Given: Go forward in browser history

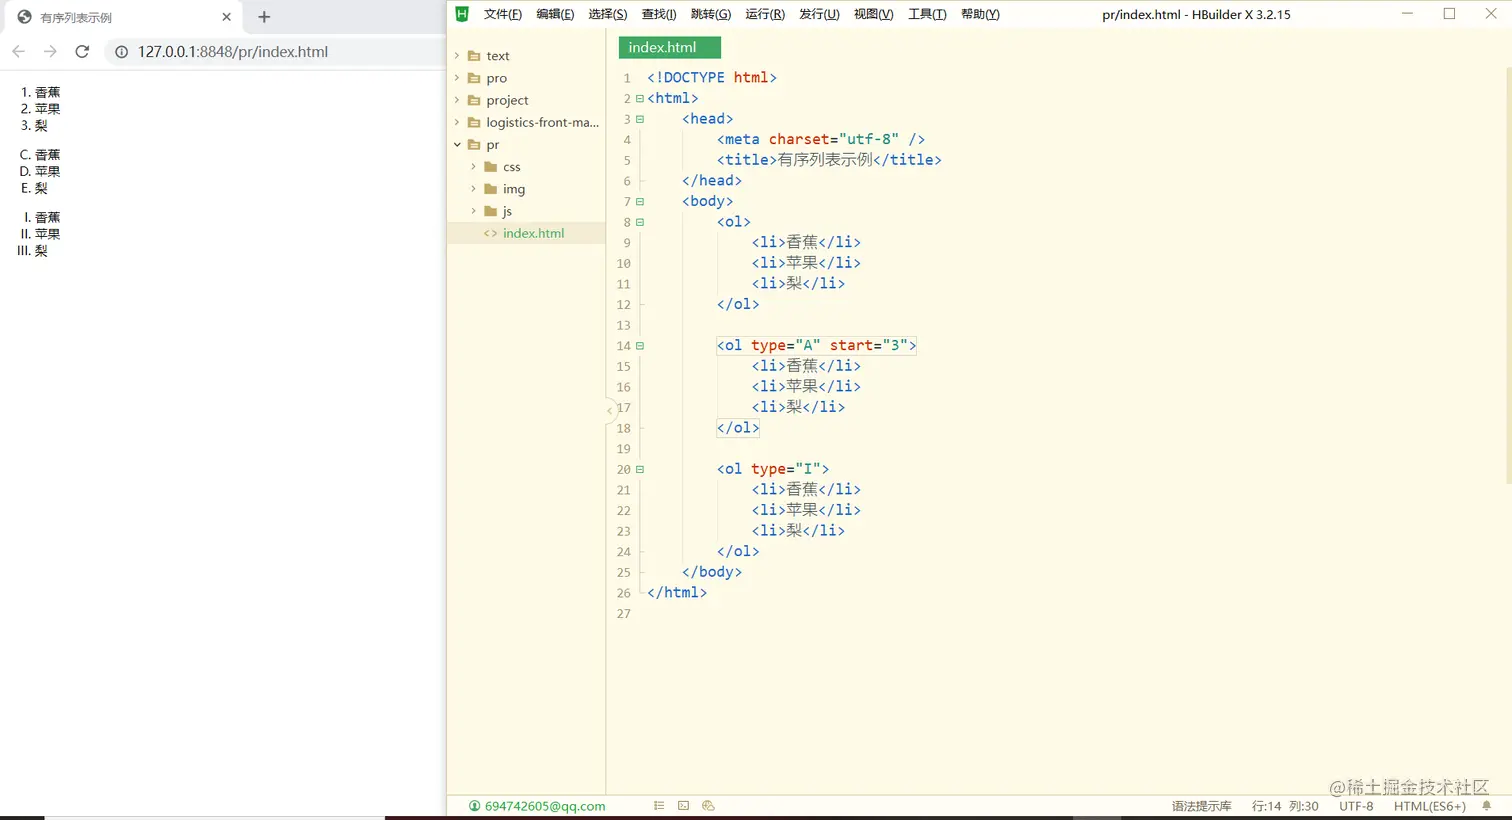Looking at the screenshot, I should coord(50,52).
